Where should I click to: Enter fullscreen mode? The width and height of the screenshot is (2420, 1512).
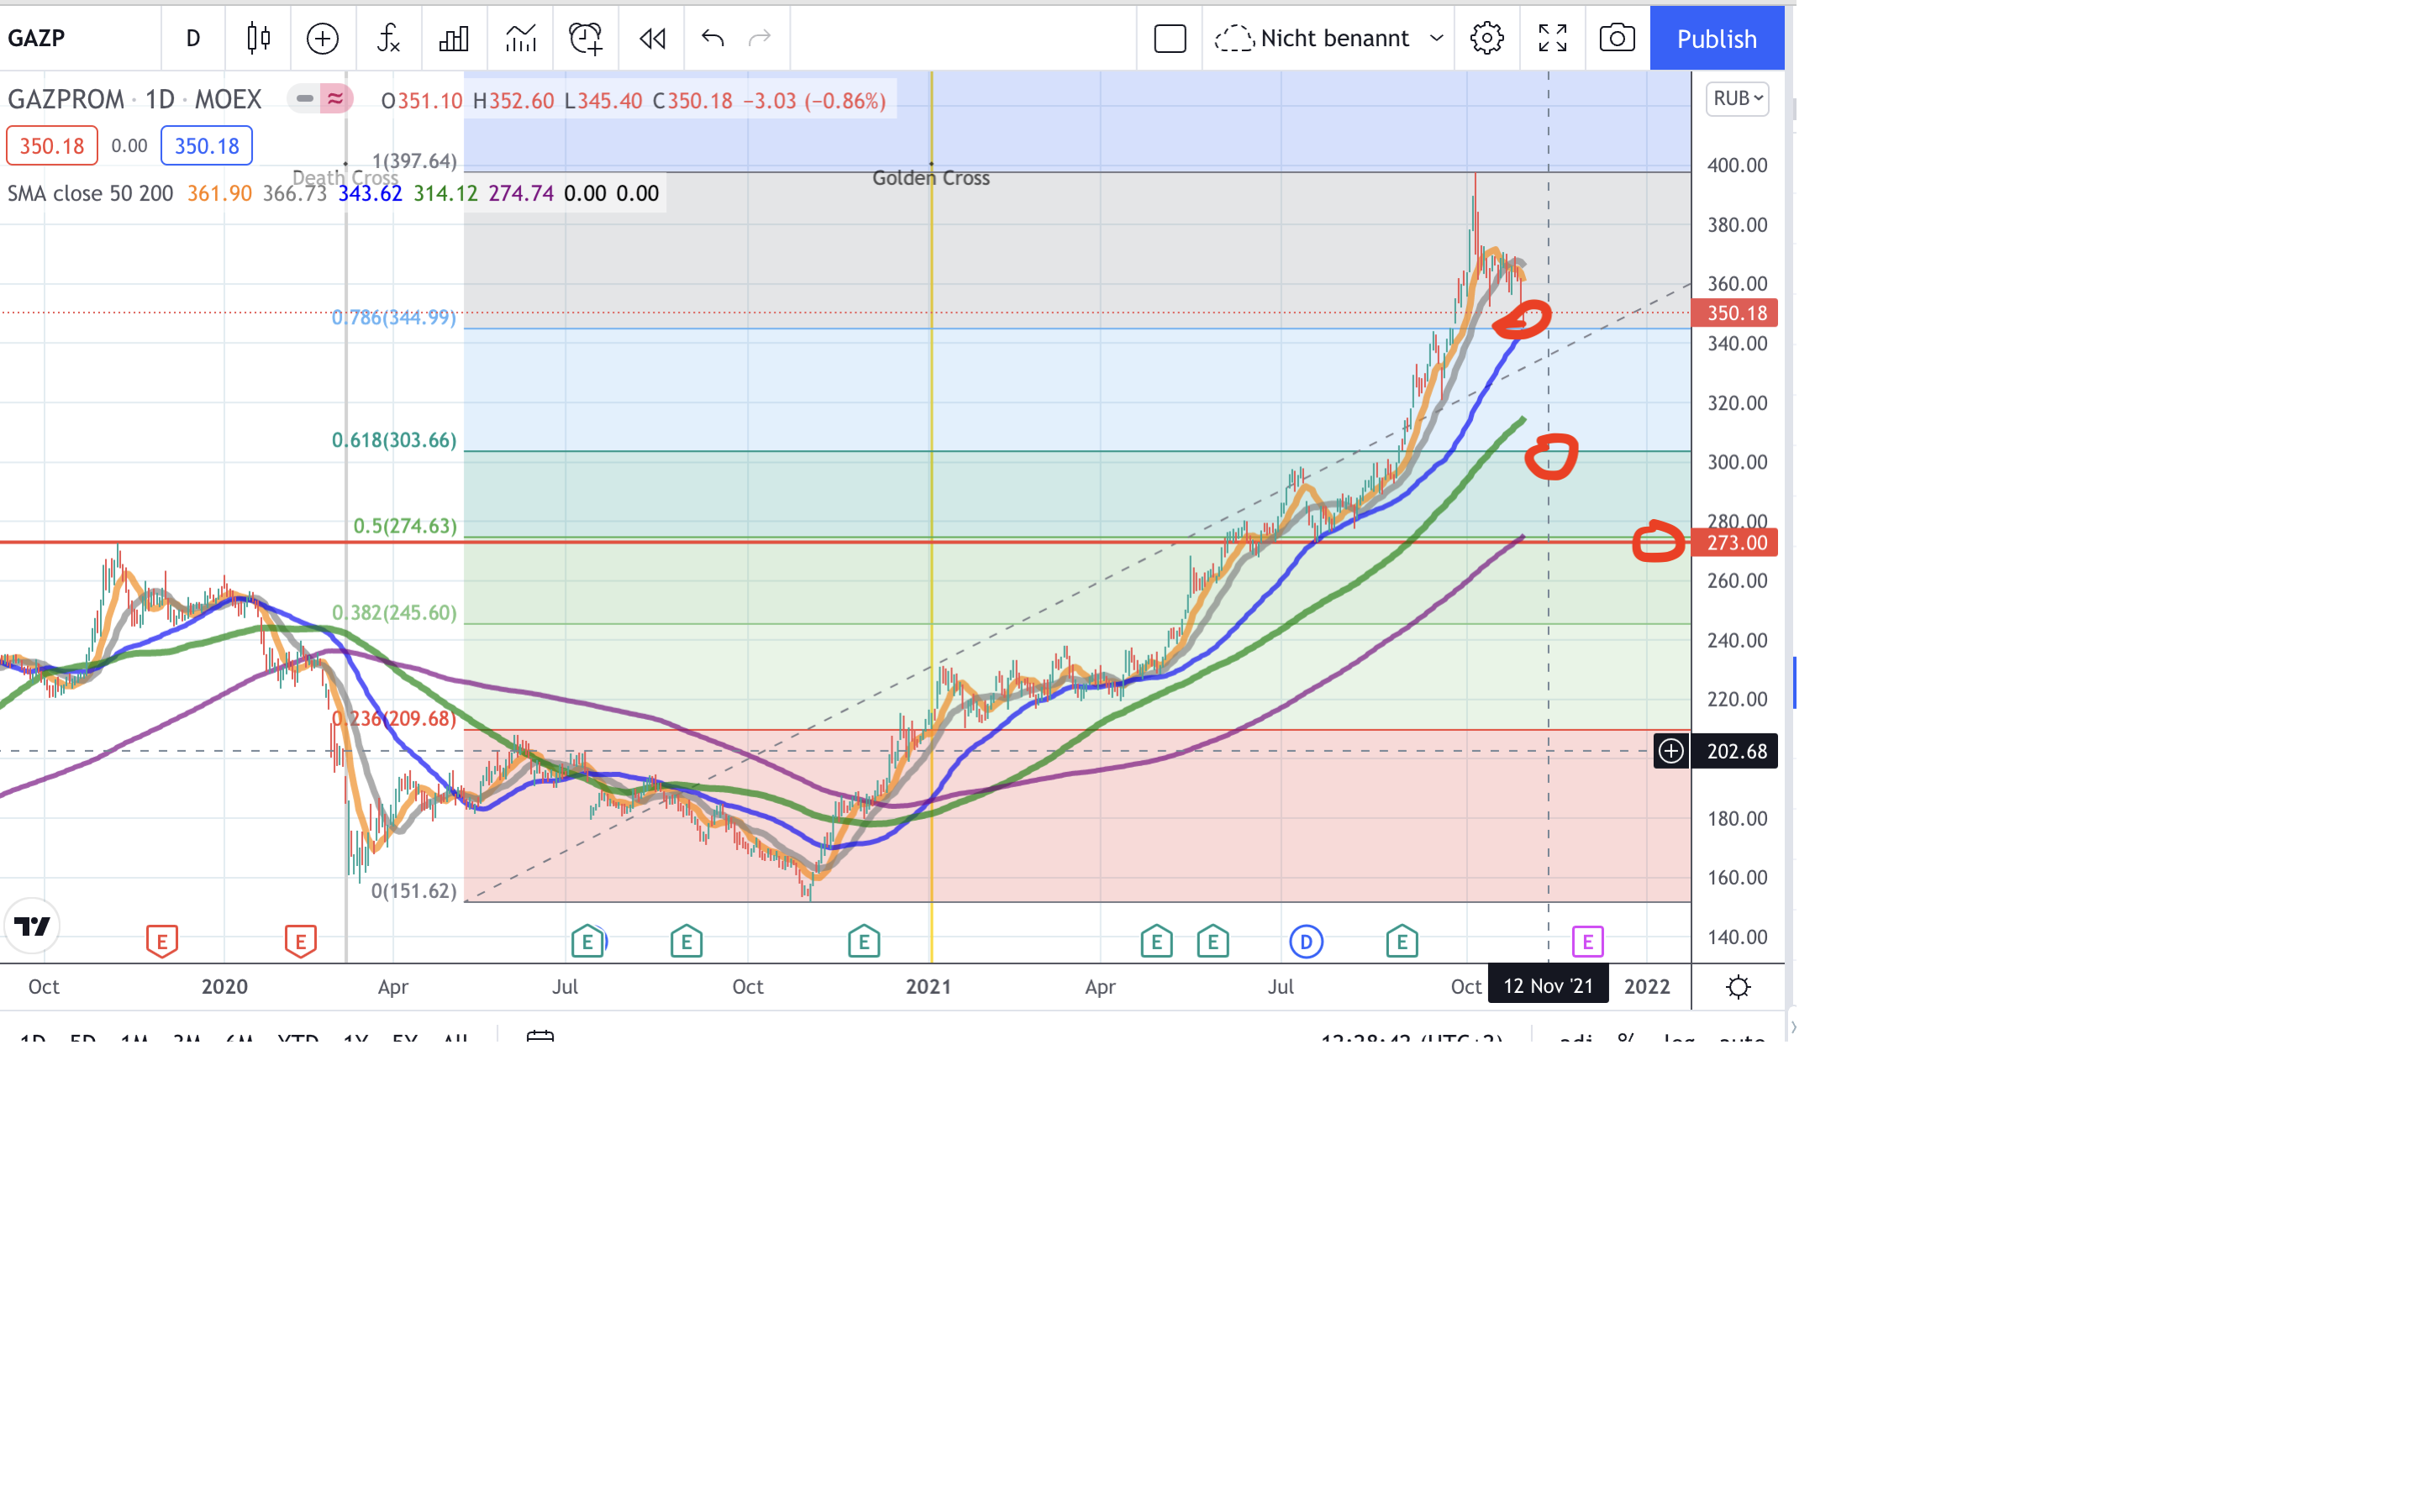pyautogui.click(x=1552, y=39)
